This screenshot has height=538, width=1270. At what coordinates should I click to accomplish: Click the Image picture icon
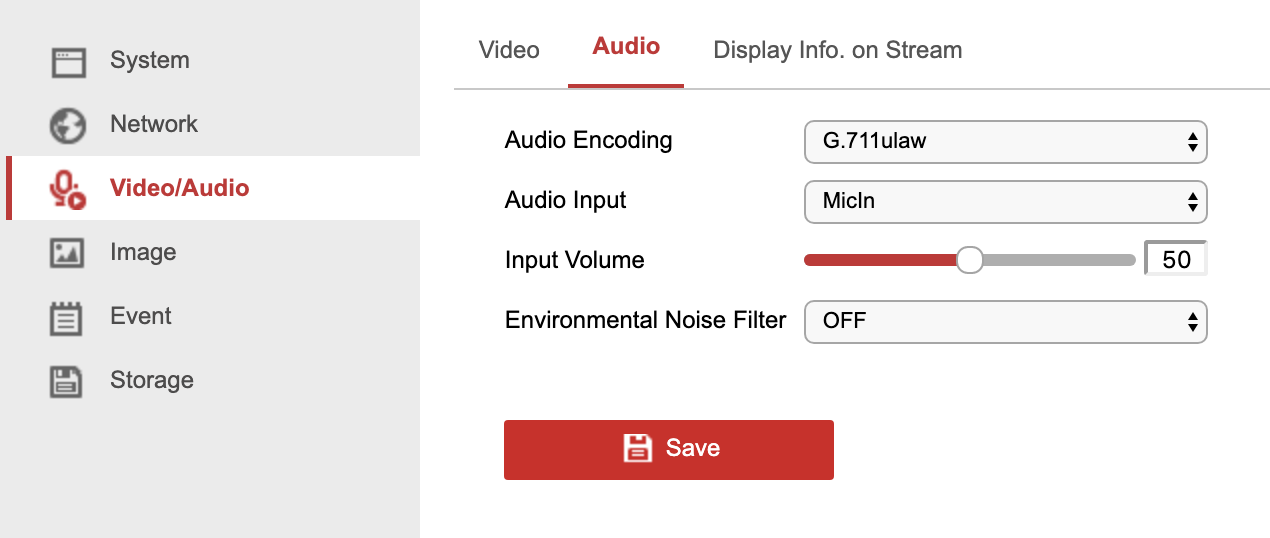tap(68, 253)
